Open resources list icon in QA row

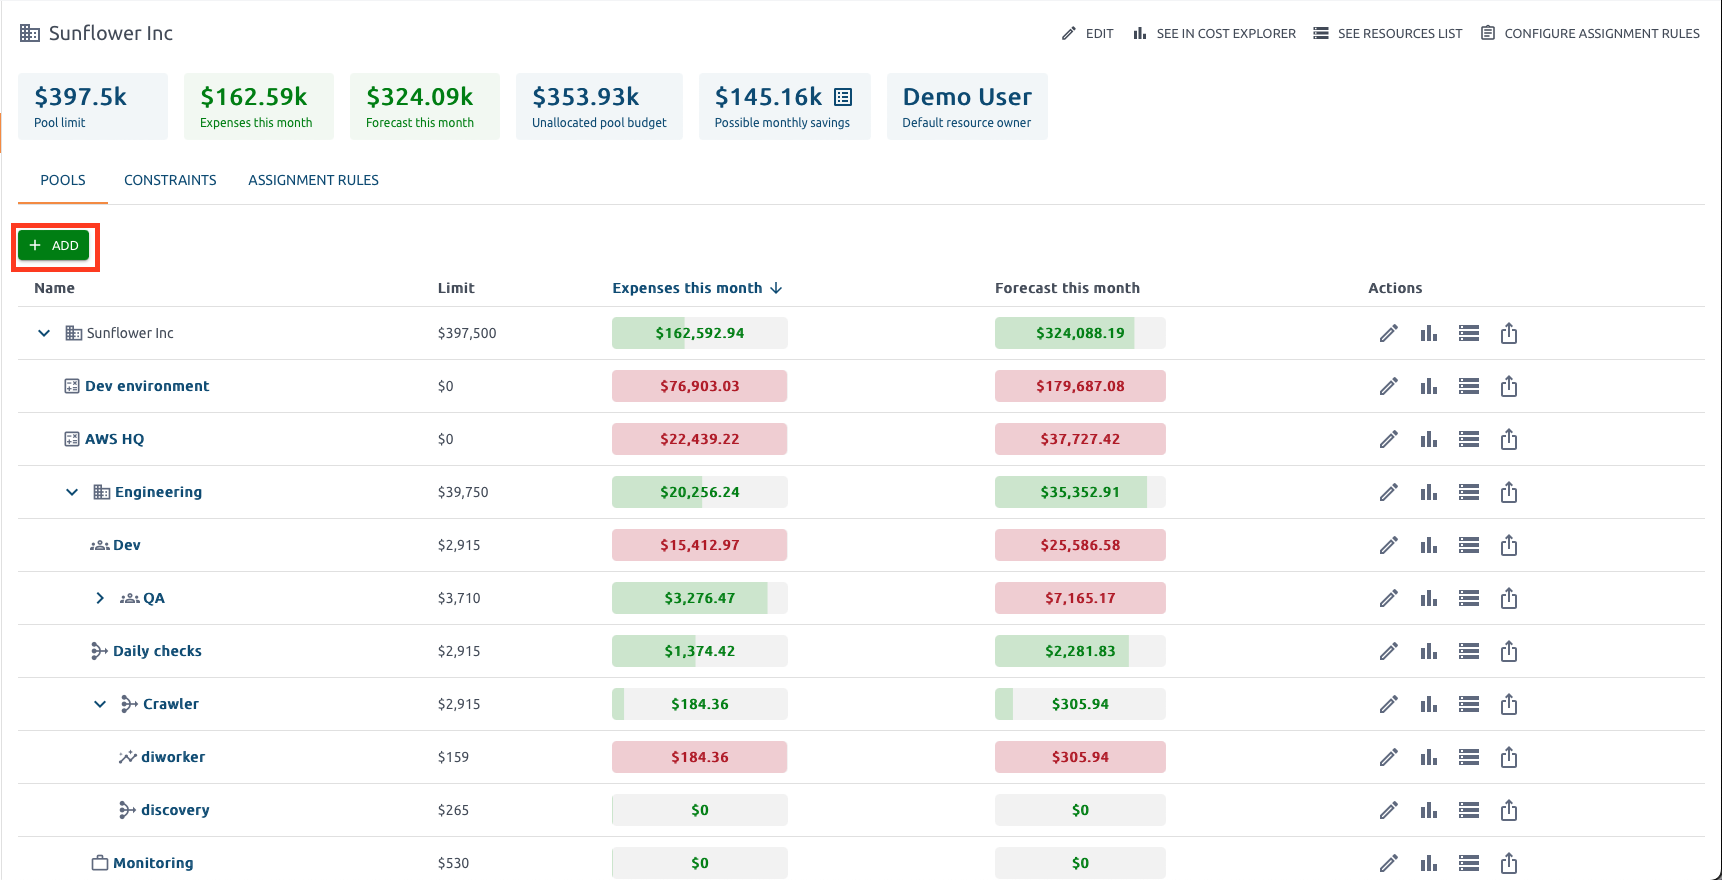(x=1469, y=598)
